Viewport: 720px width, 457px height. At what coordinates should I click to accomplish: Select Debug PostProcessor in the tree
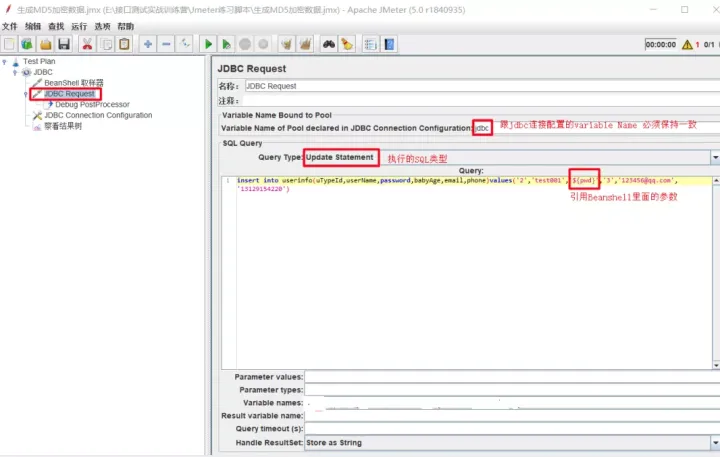[92, 104]
